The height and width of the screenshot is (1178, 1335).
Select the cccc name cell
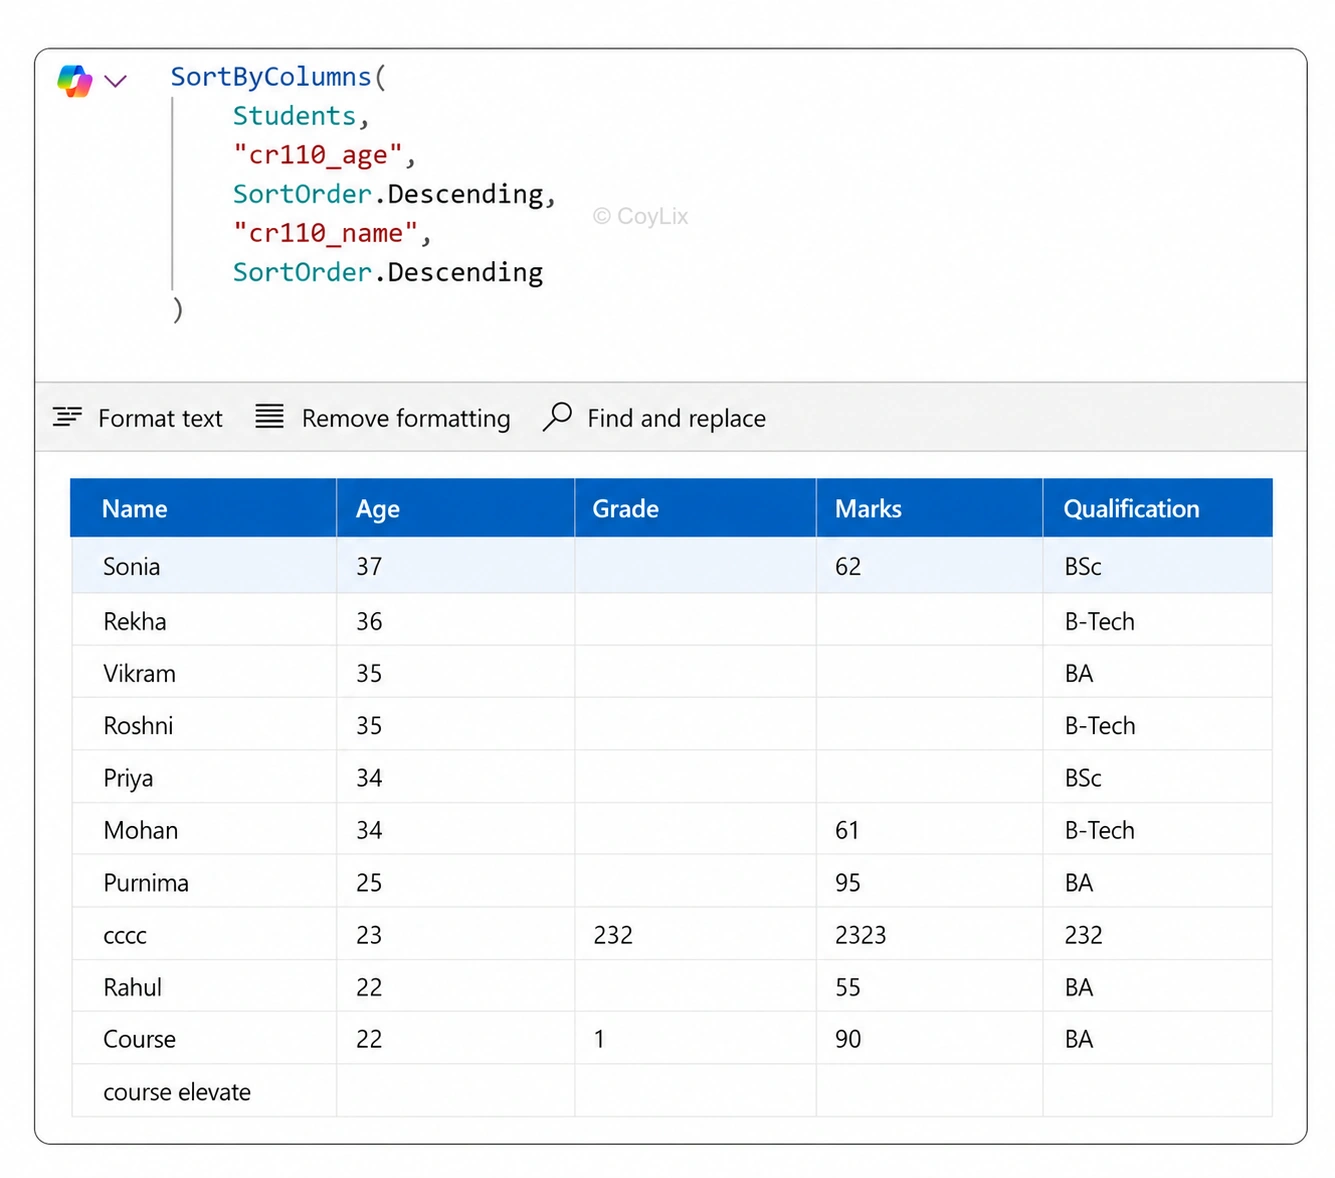click(x=204, y=934)
